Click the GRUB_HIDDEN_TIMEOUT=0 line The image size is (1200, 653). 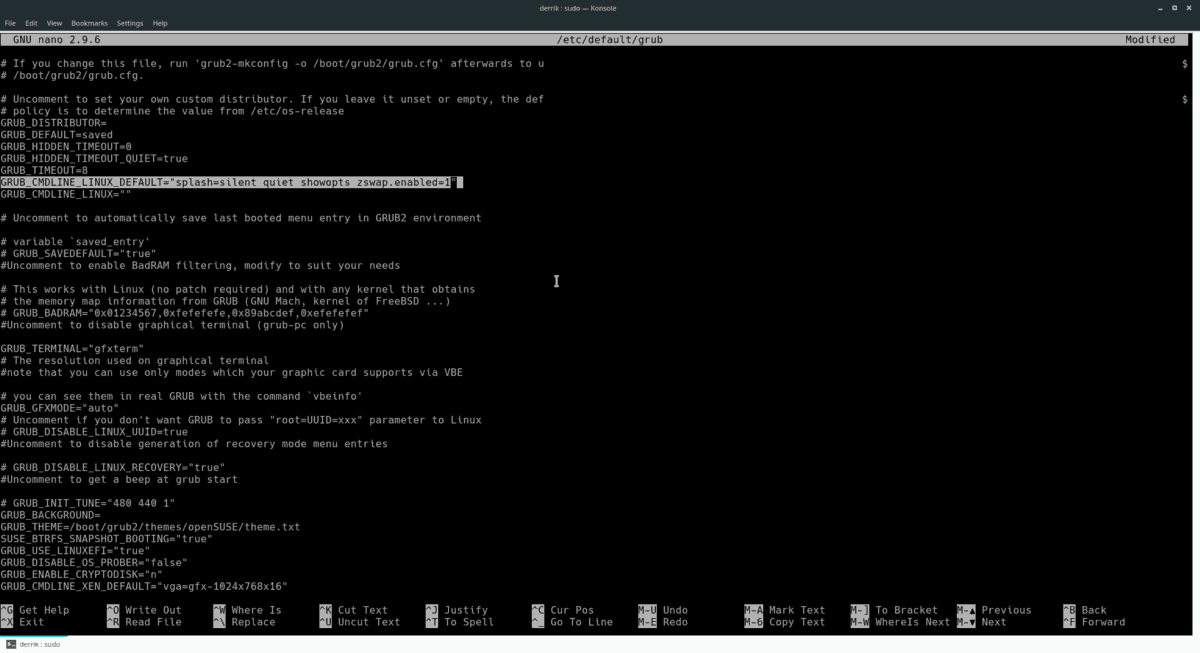[x=66, y=146]
